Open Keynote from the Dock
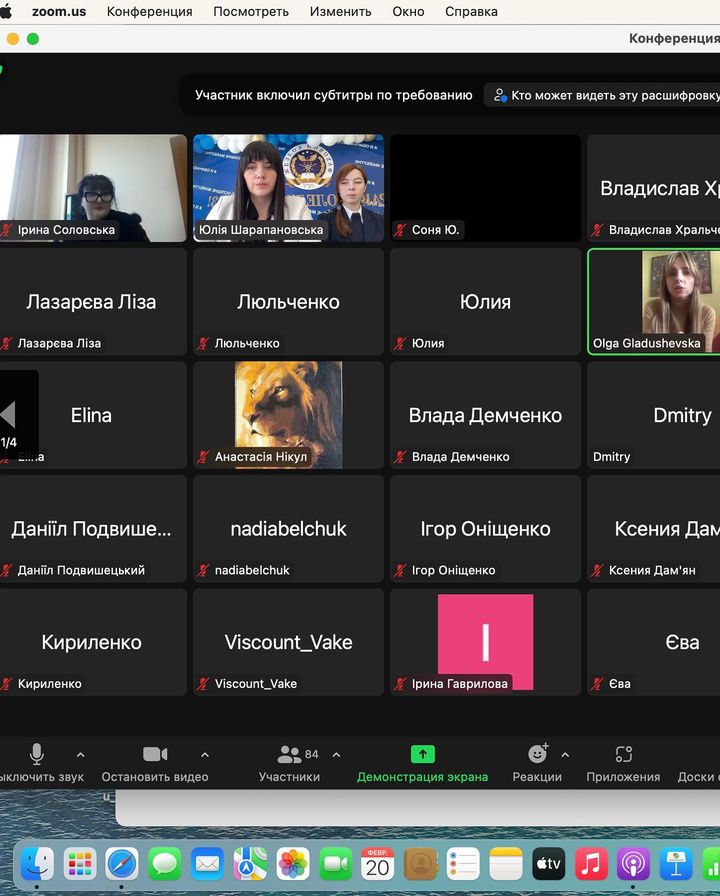This screenshot has height=896, width=720. [676, 863]
